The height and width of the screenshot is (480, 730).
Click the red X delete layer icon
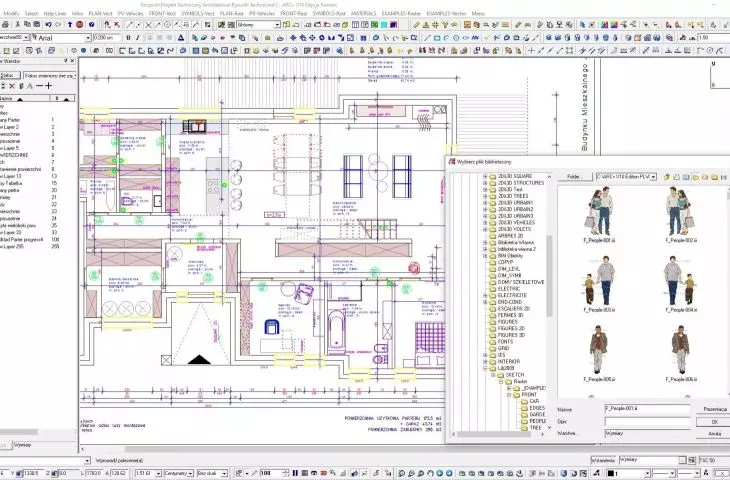(12, 86)
